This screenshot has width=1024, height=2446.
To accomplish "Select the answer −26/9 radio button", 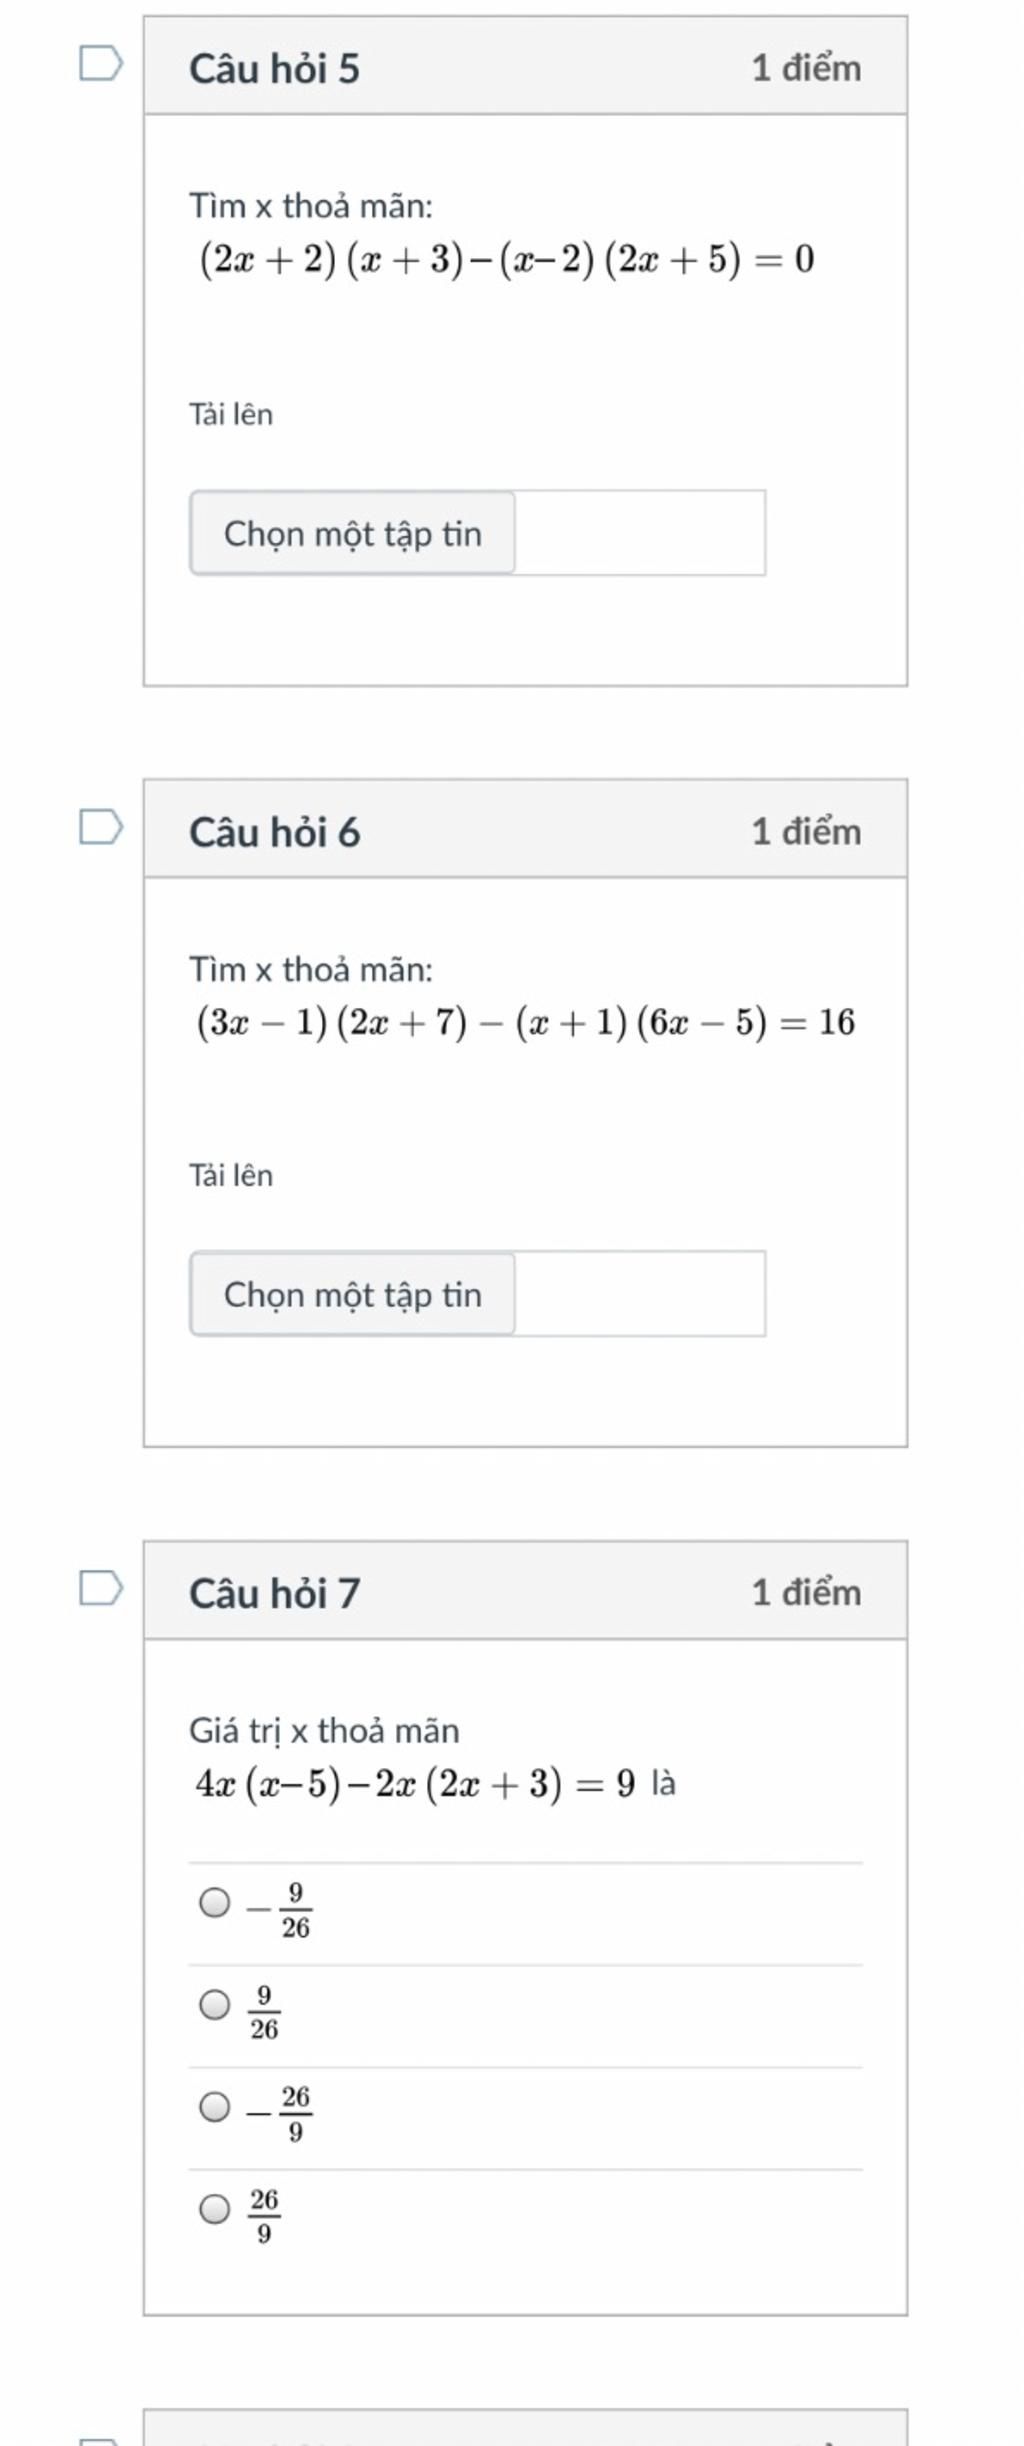I will point(214,2107).
